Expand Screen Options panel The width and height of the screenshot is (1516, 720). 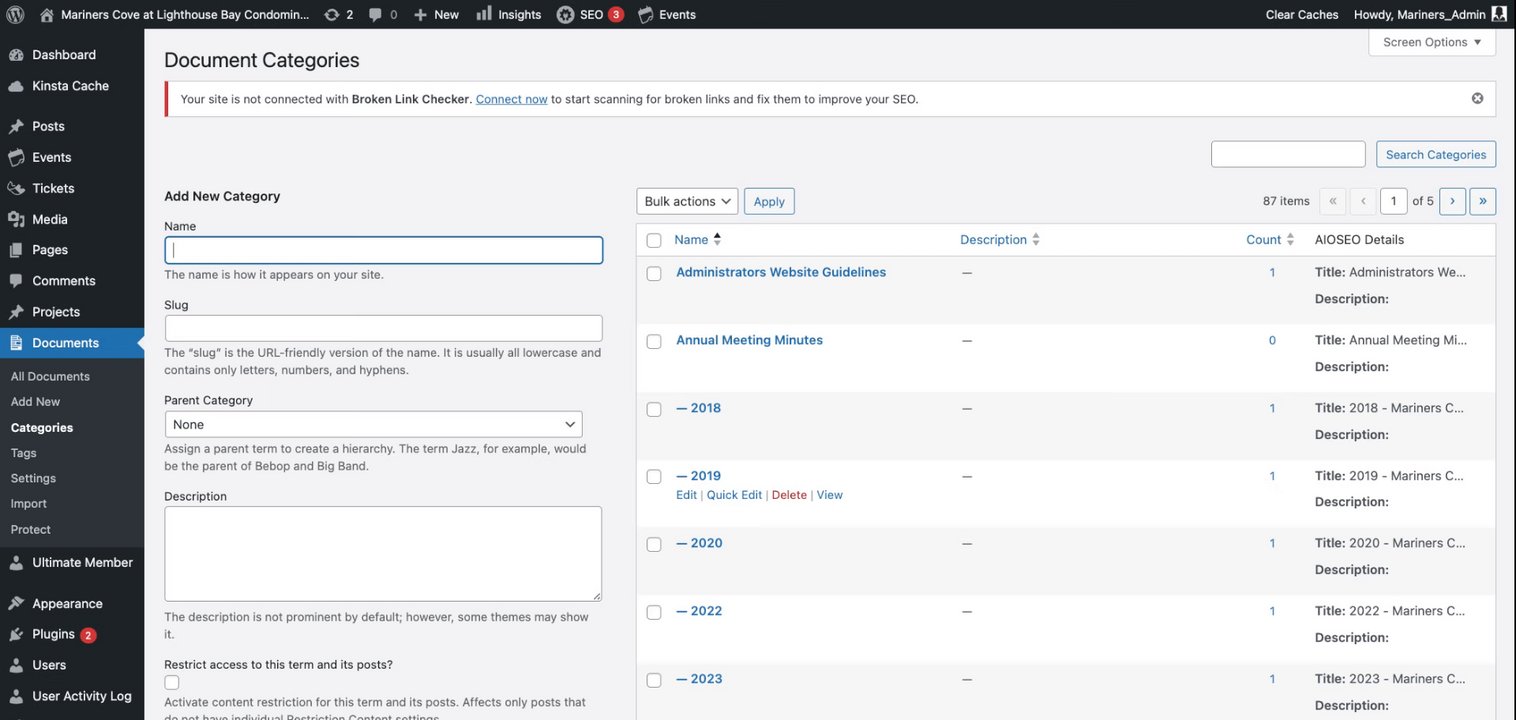click(x=1432, y=42)
